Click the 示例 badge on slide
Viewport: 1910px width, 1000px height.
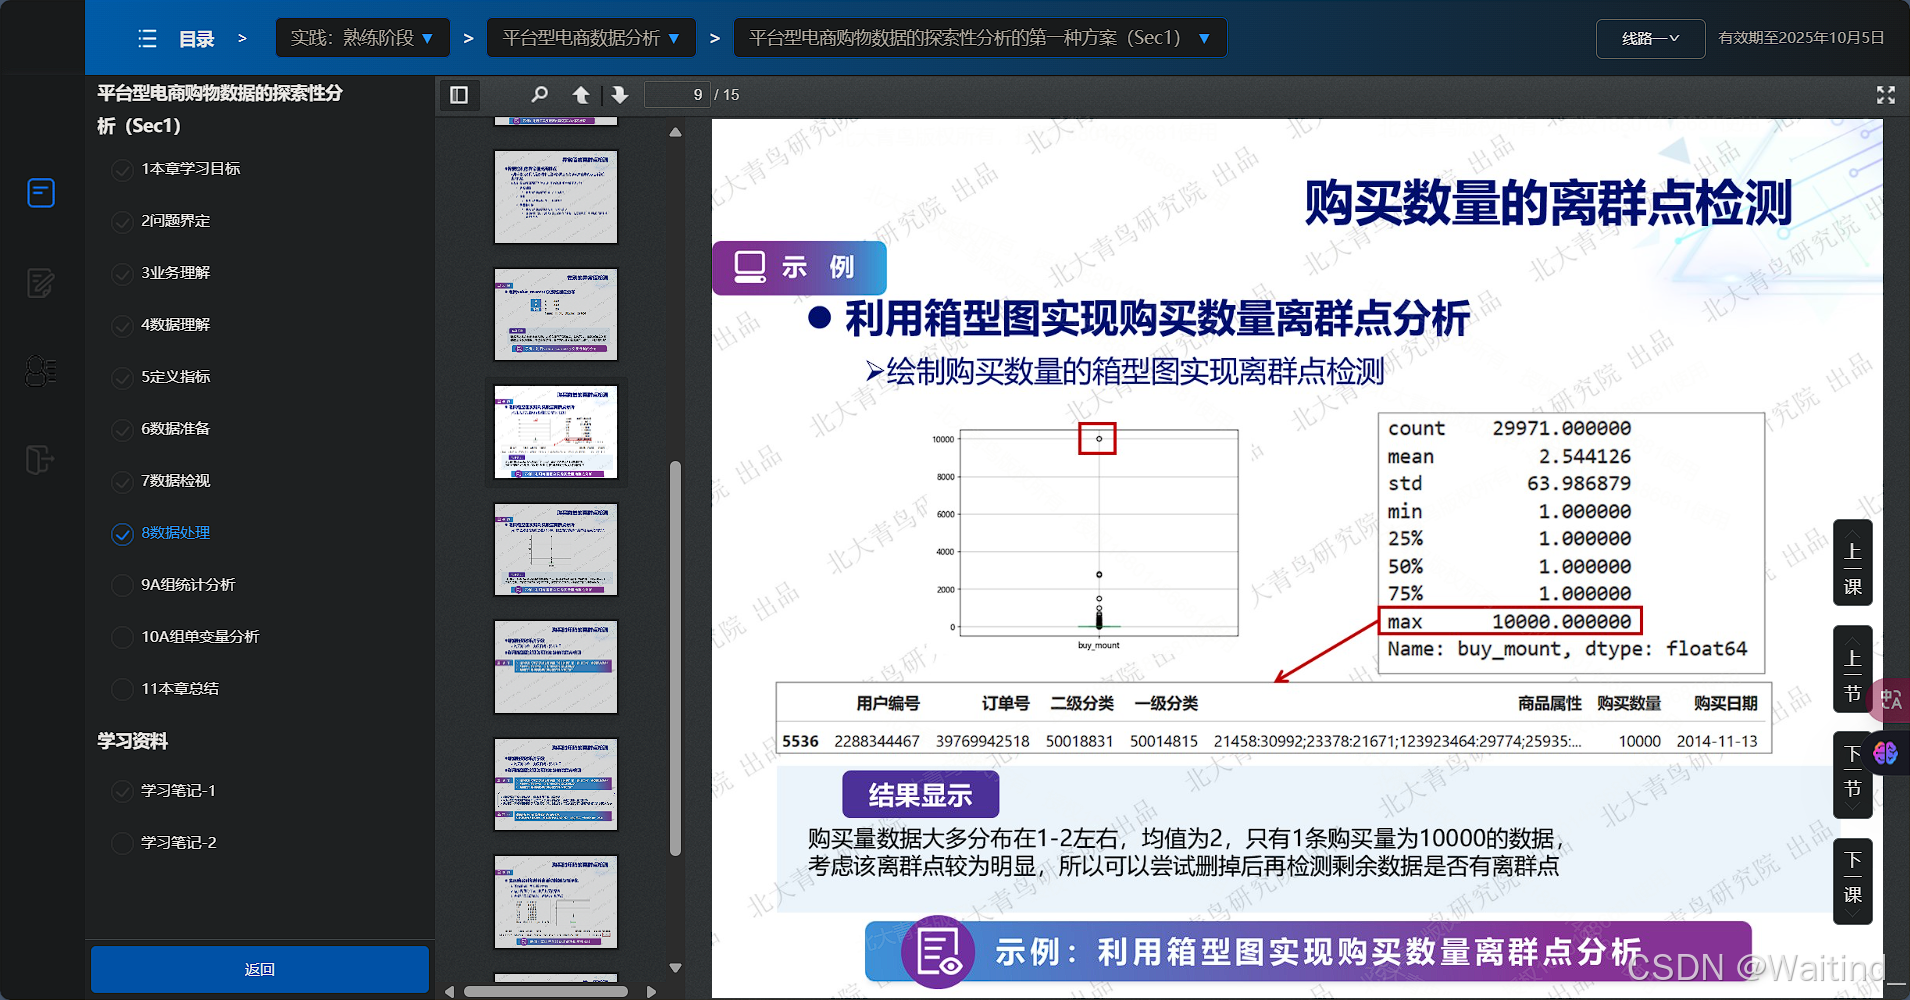click(798, 267)
